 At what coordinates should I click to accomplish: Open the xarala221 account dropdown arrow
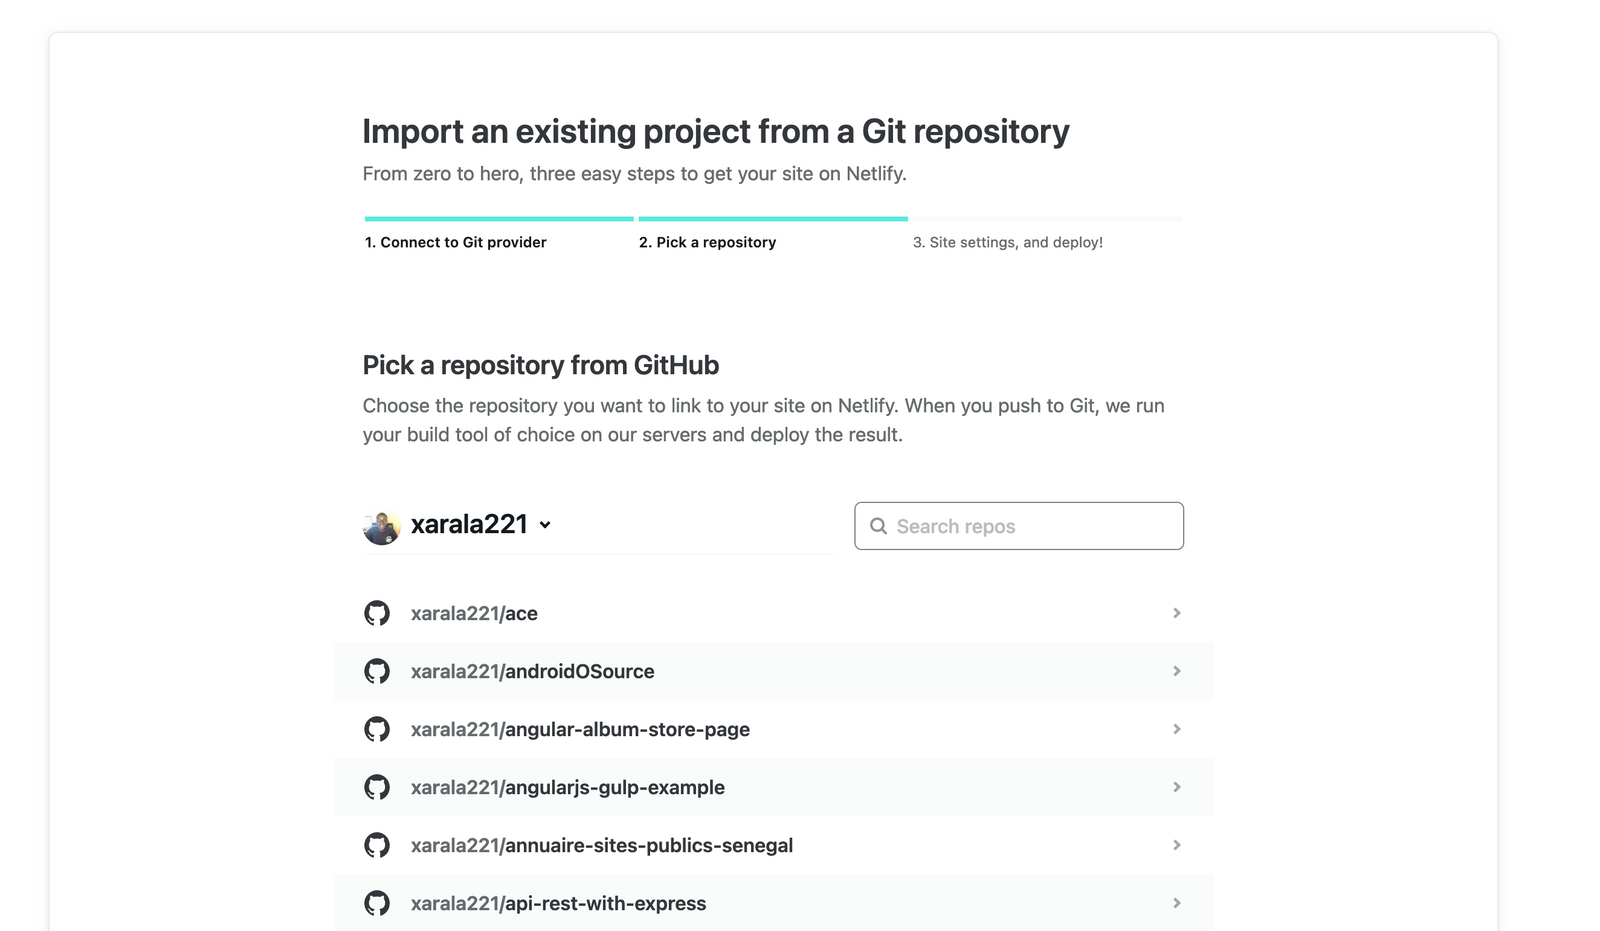[x=545, y=525]
